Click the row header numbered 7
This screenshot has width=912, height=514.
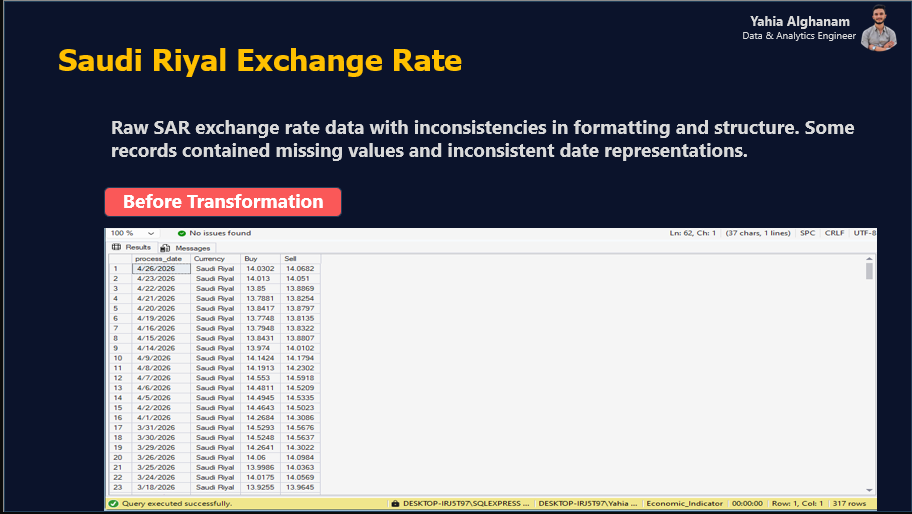120,329
